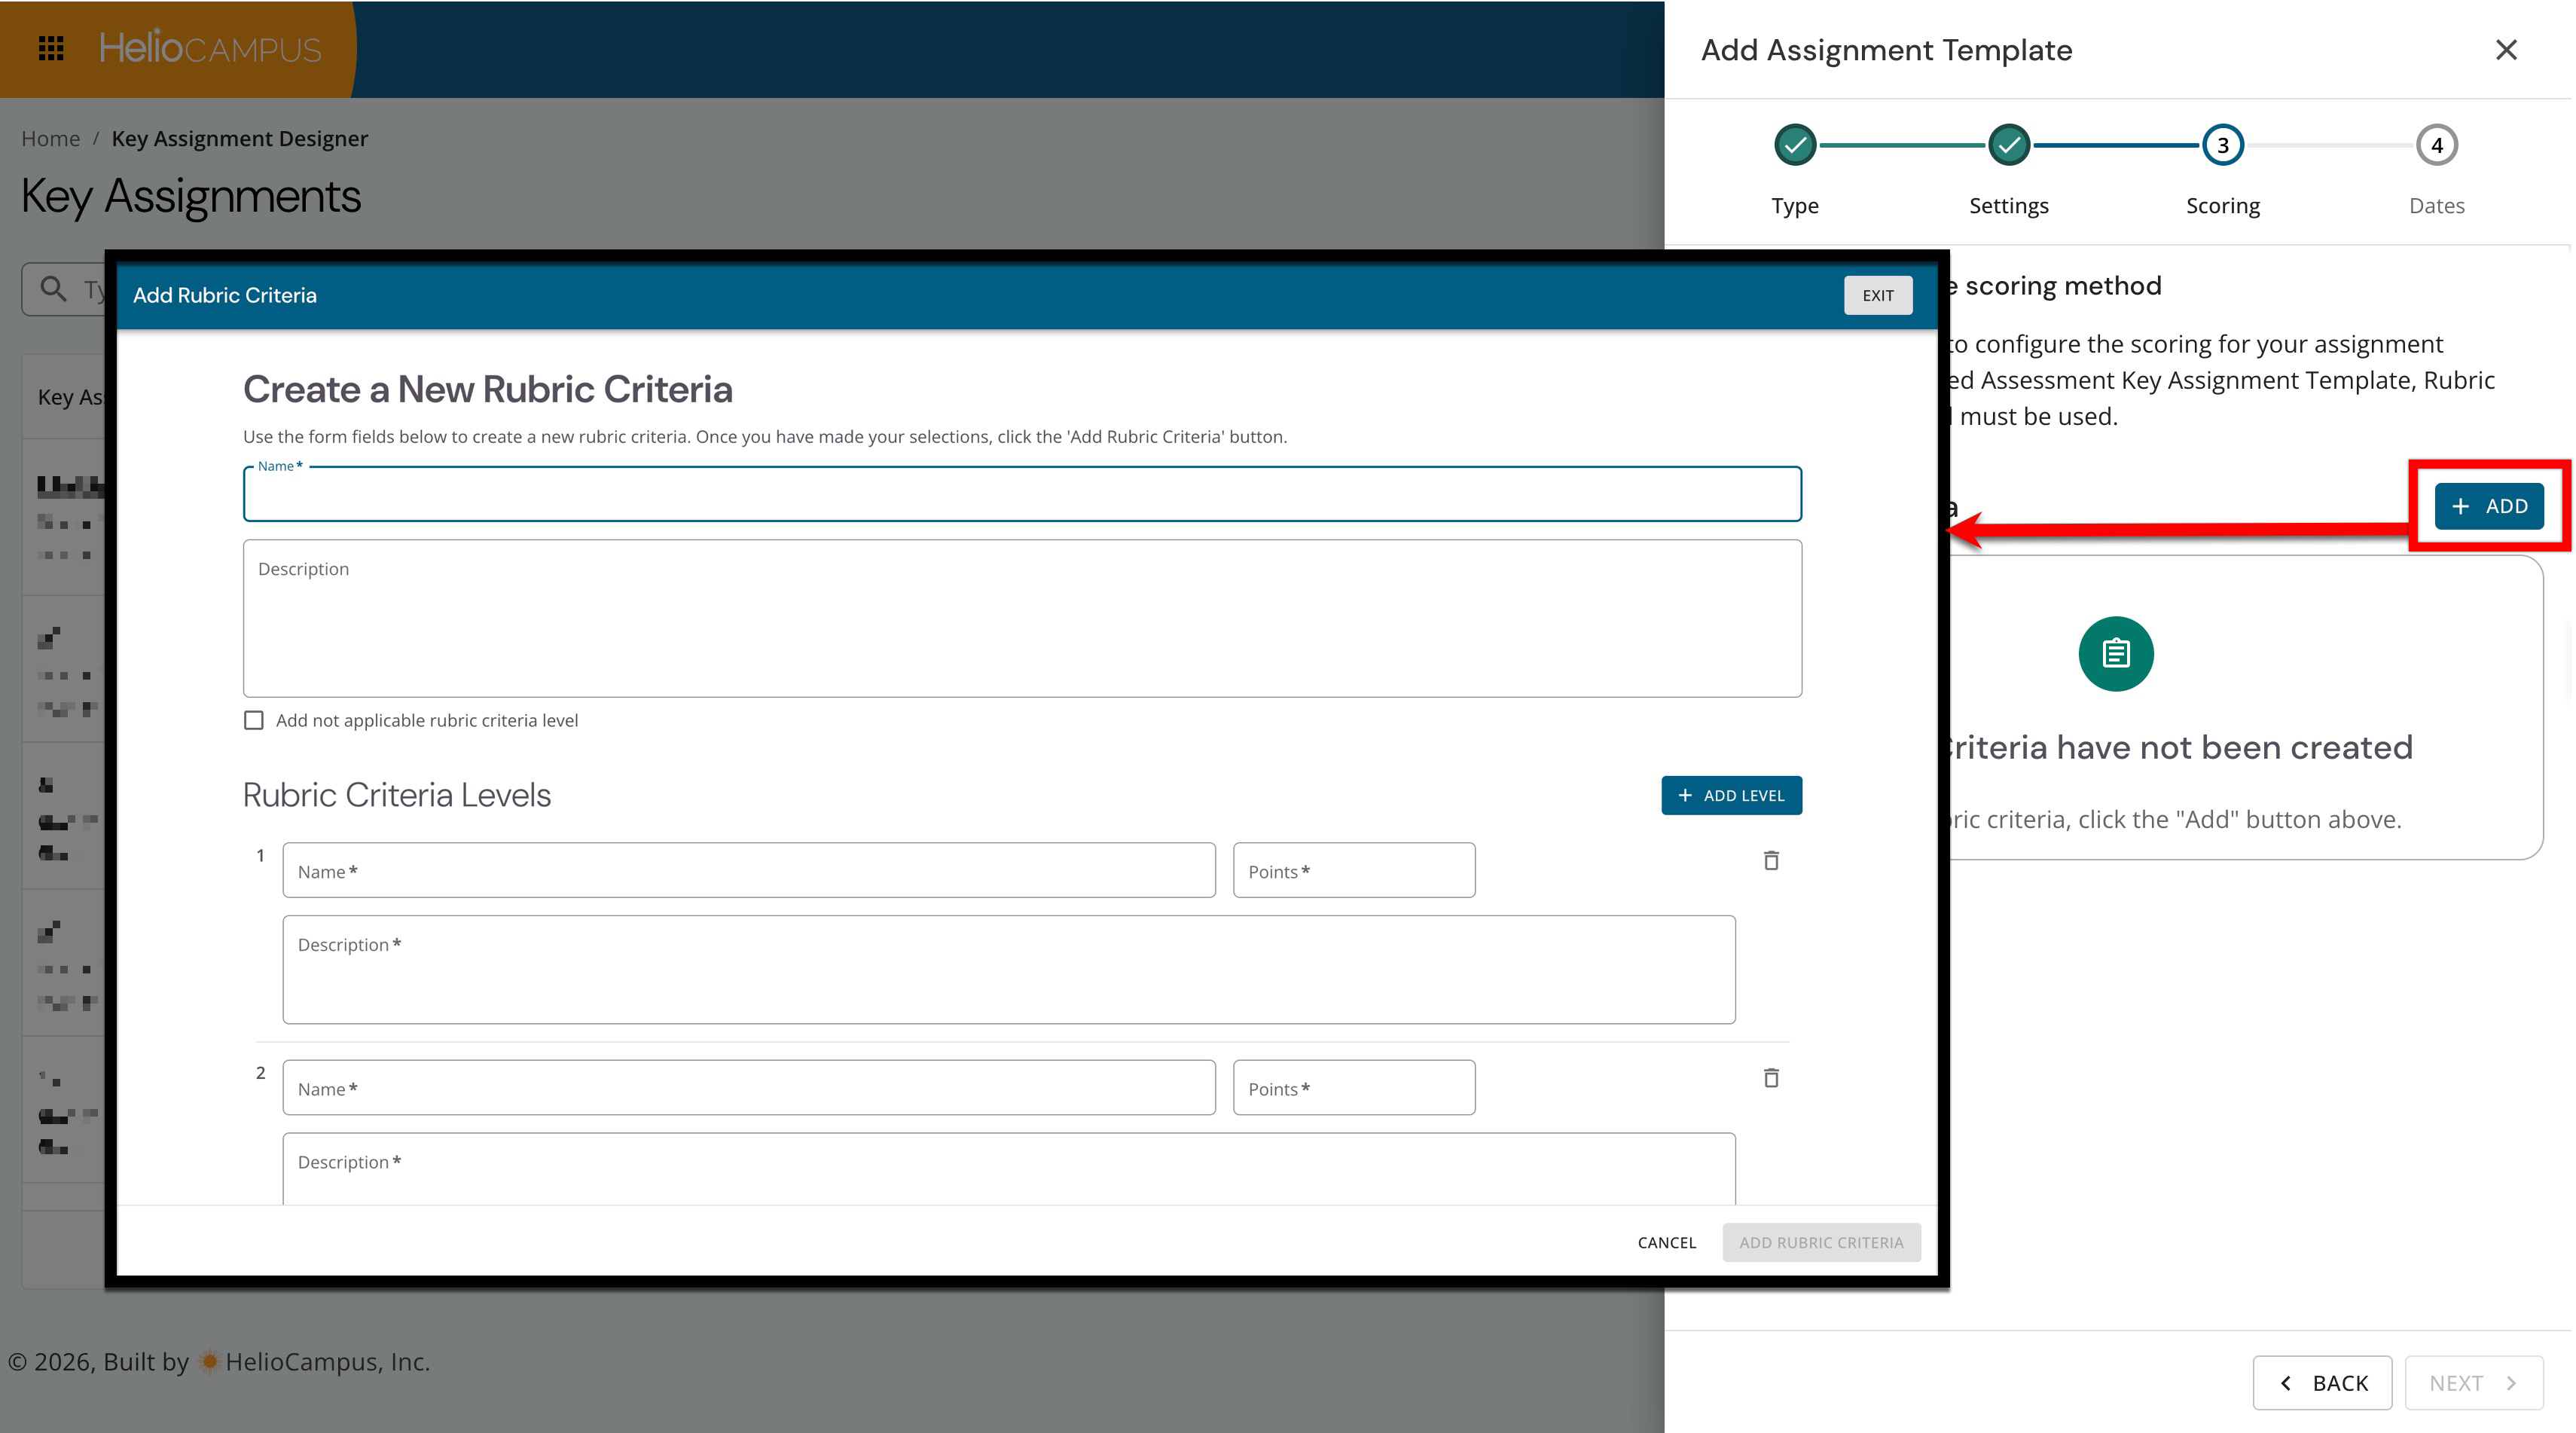Click the green clipboard icon
The image size is (2576, 1433).
2115,654
